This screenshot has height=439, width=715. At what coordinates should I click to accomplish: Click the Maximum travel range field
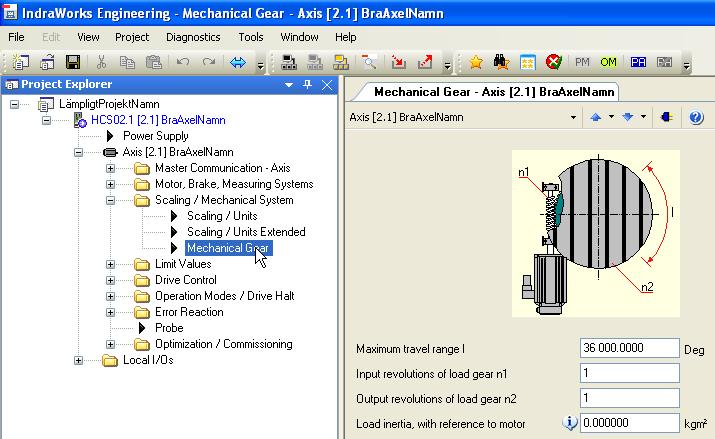(x=629, y=348)
